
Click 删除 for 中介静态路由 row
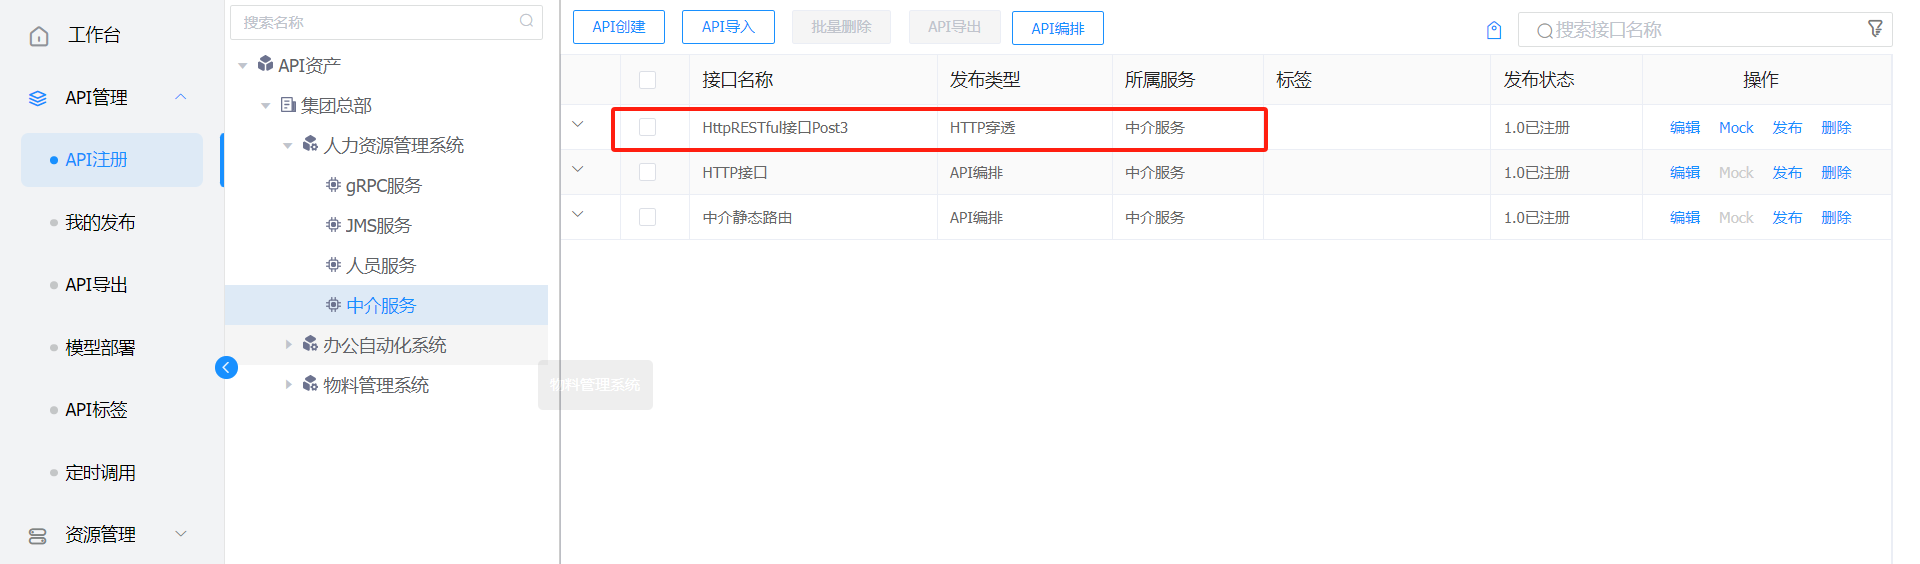[x=1836, y=217]
